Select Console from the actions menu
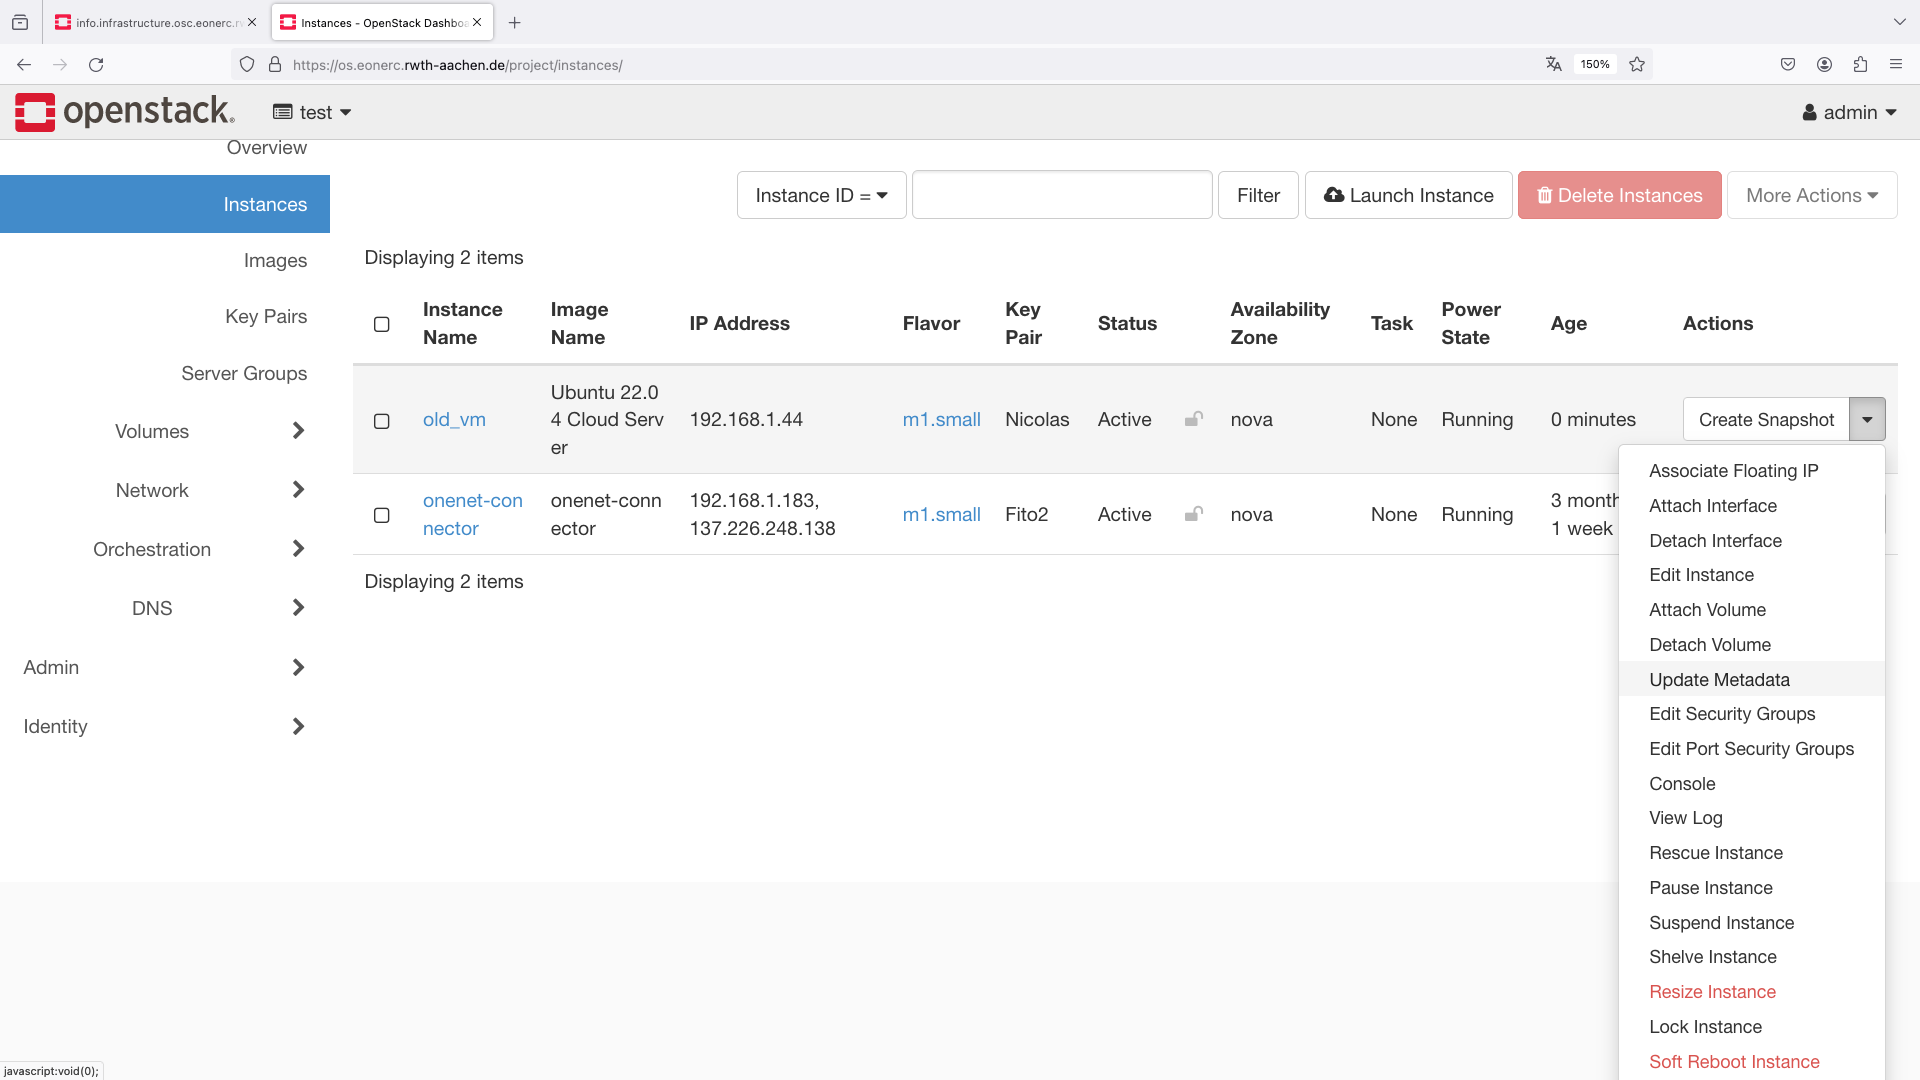The height and width of the screenshot is (1080, 1920). tap(1683, 783)
